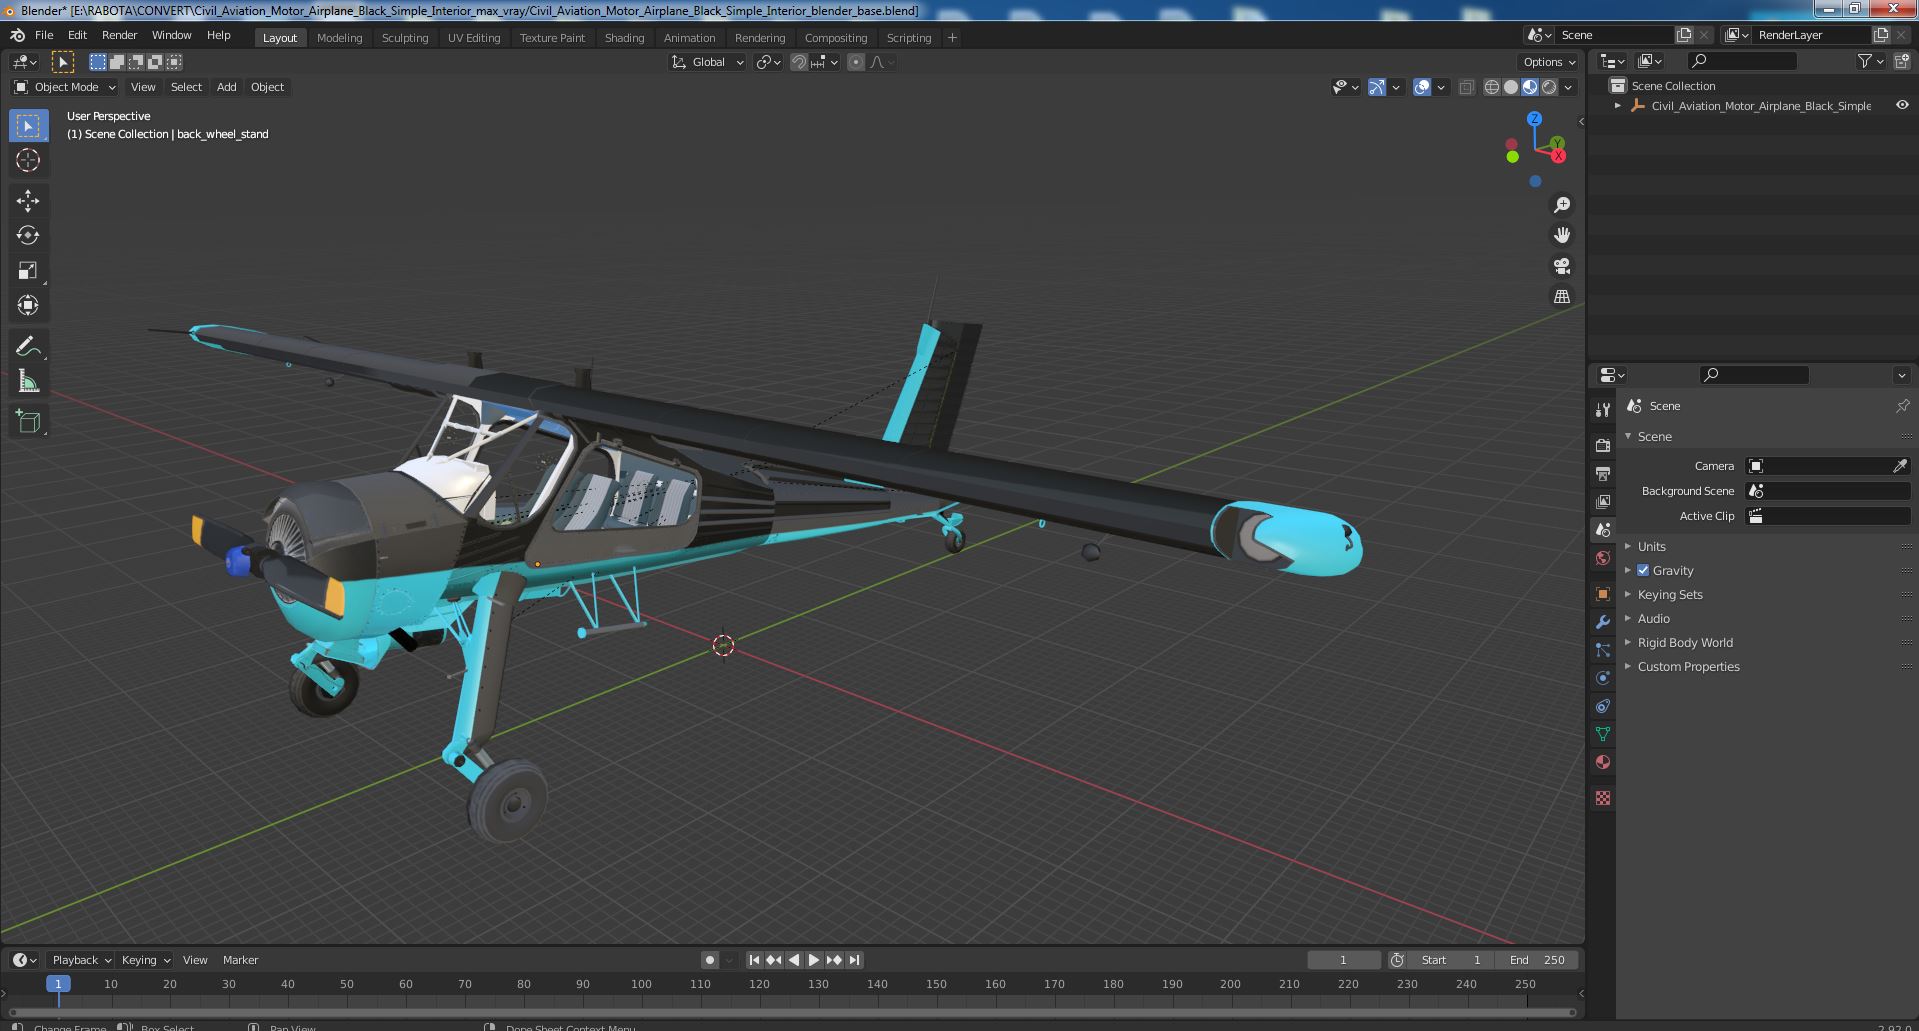Viewport: 1919px width, 1031px height.
Task: Click current frame number field
Action: coord(1343,960)
